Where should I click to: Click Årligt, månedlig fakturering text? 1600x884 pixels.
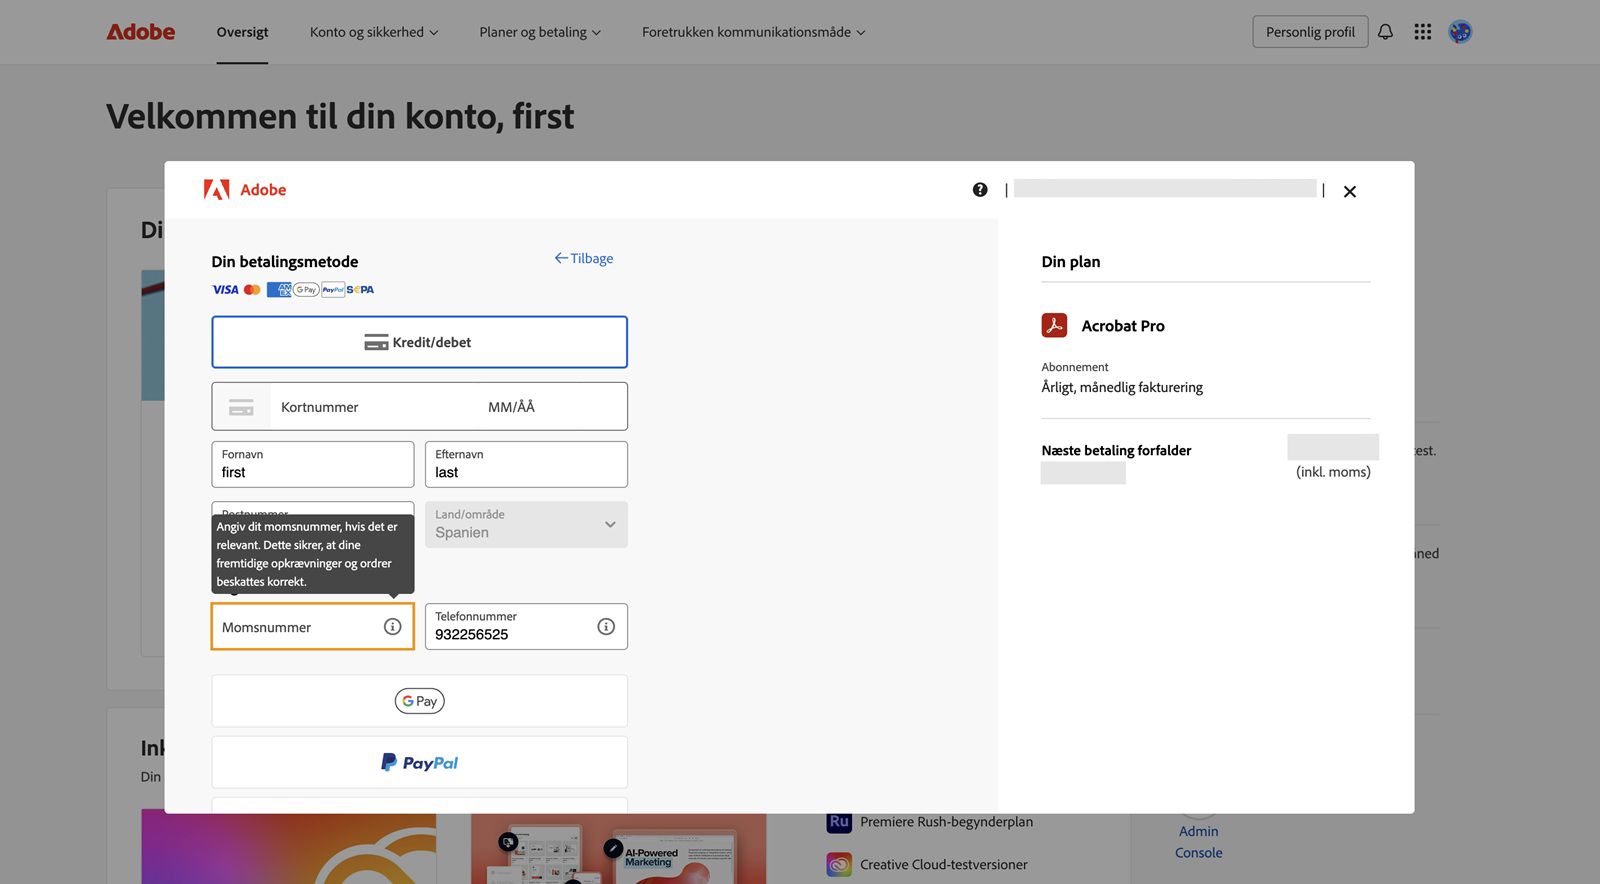(x=1122, y=387)
